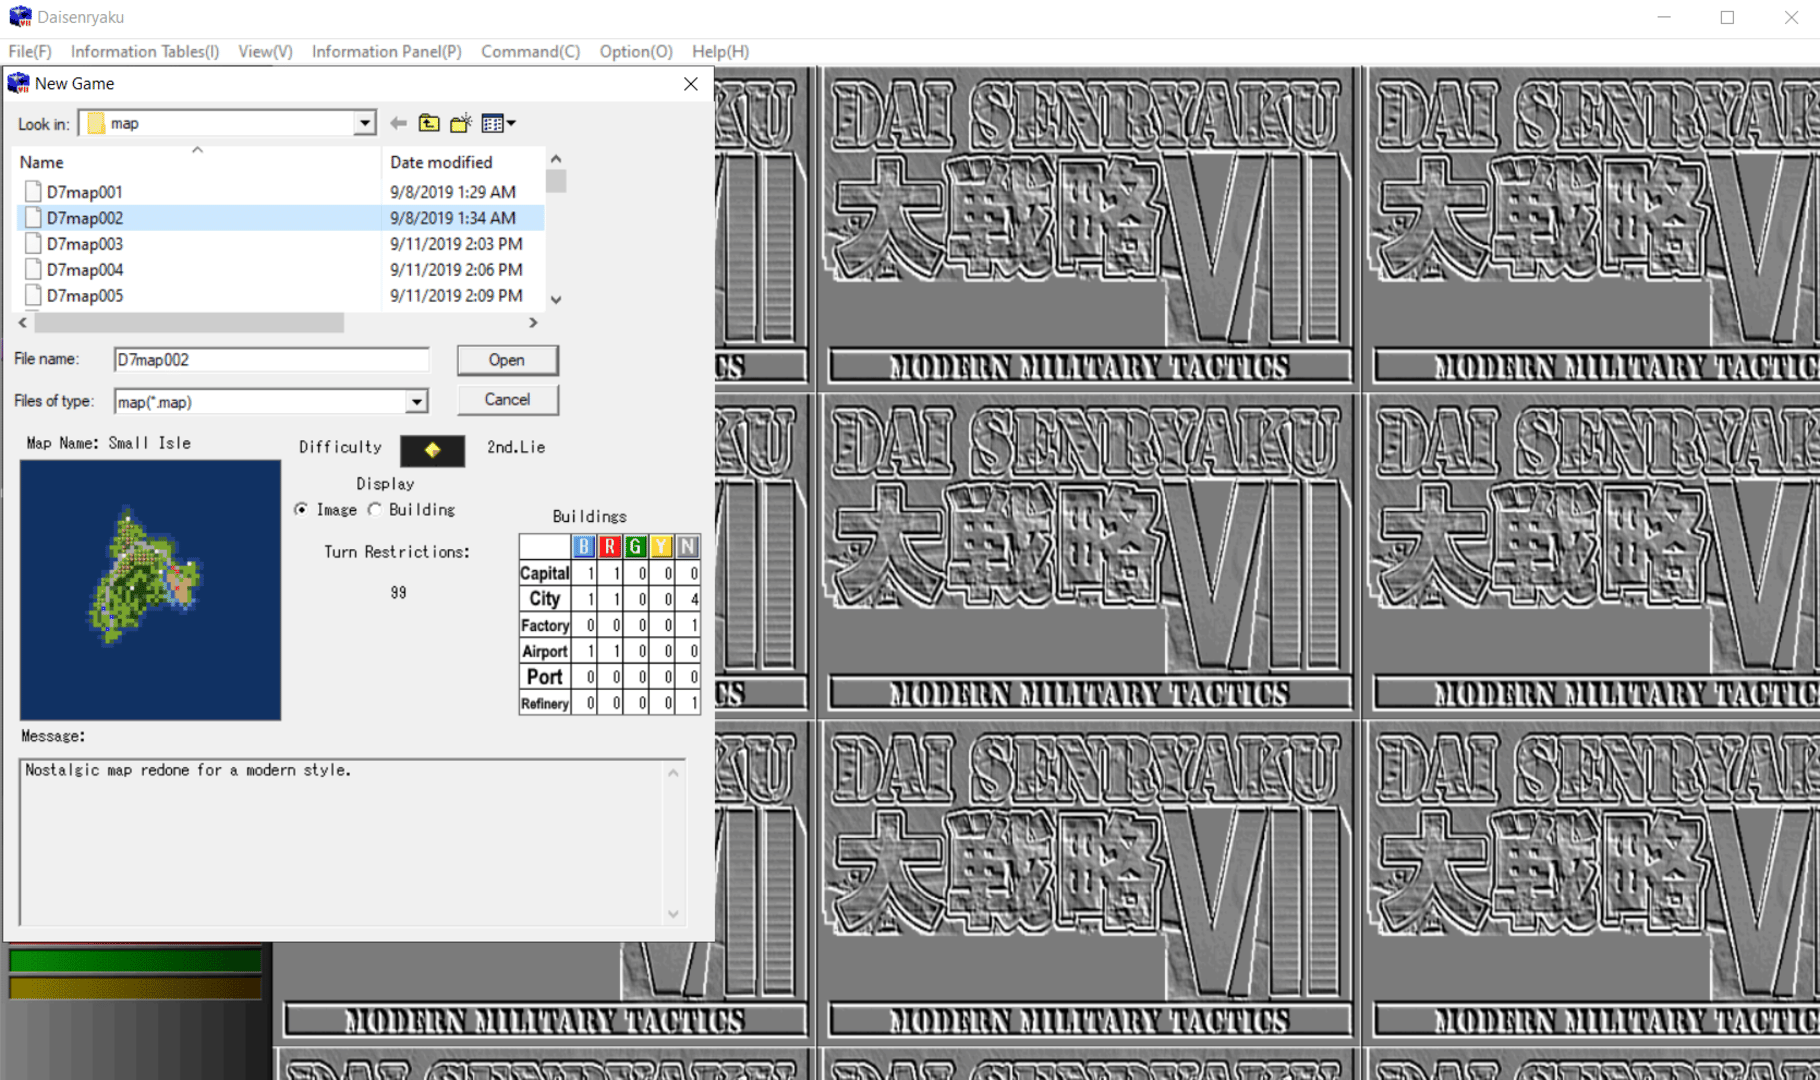Screen dimensions: 1820x1080
Task: Select the Building display radio button
Action: coord(375,509)
